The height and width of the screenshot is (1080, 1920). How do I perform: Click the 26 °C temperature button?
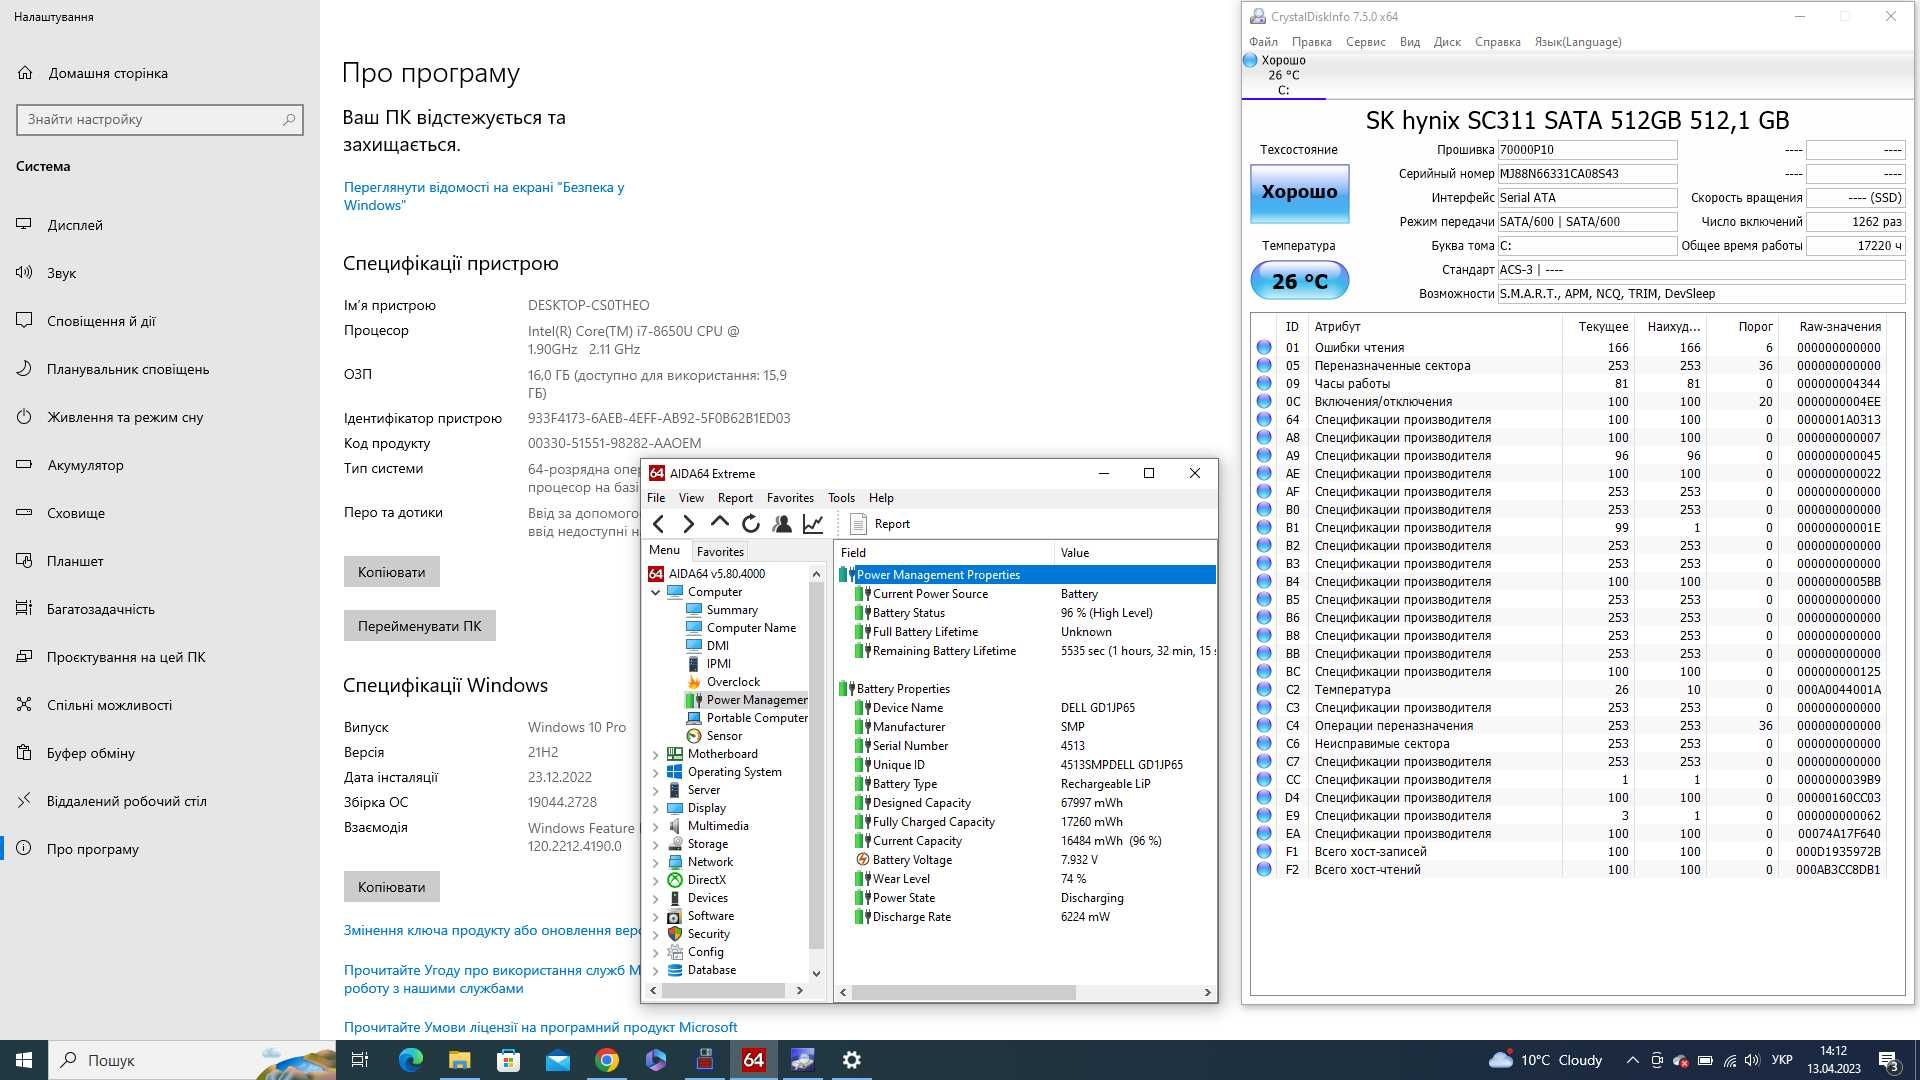(1299, 281)
